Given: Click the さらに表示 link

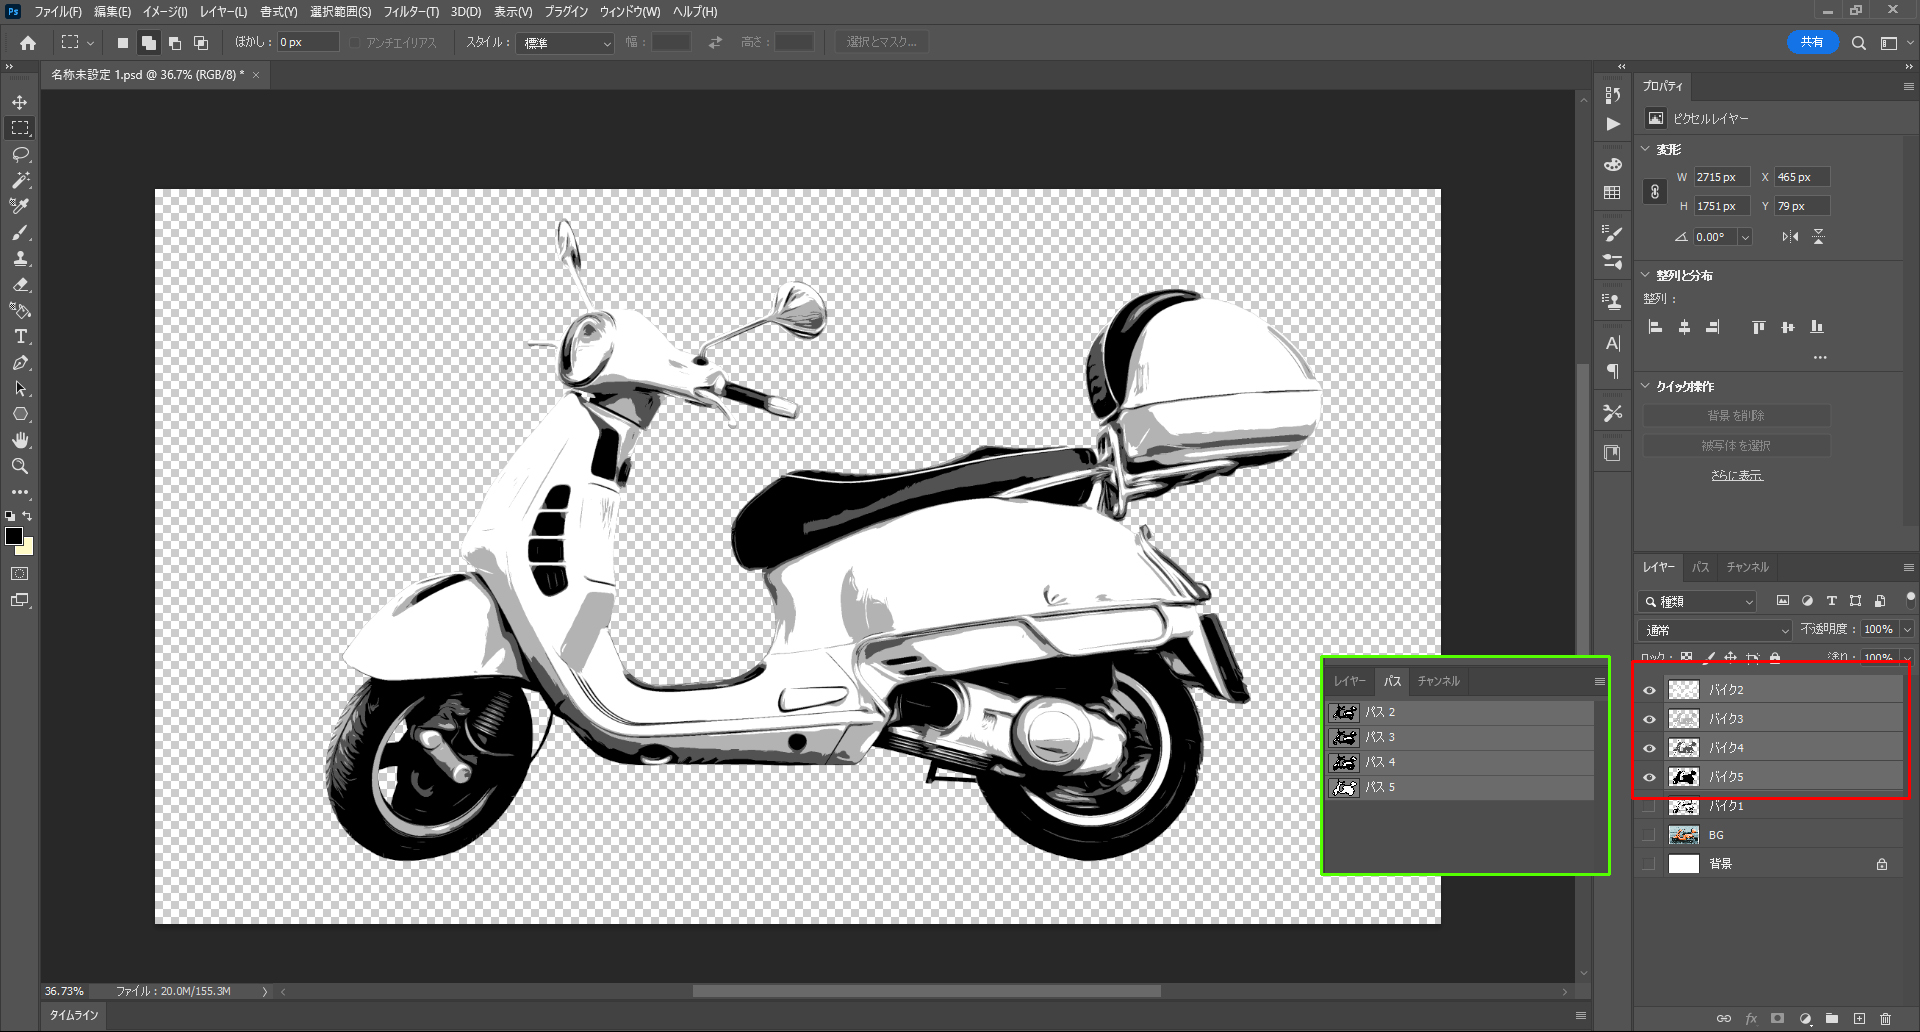Looking at the screenshot, I should [1736, 475].
